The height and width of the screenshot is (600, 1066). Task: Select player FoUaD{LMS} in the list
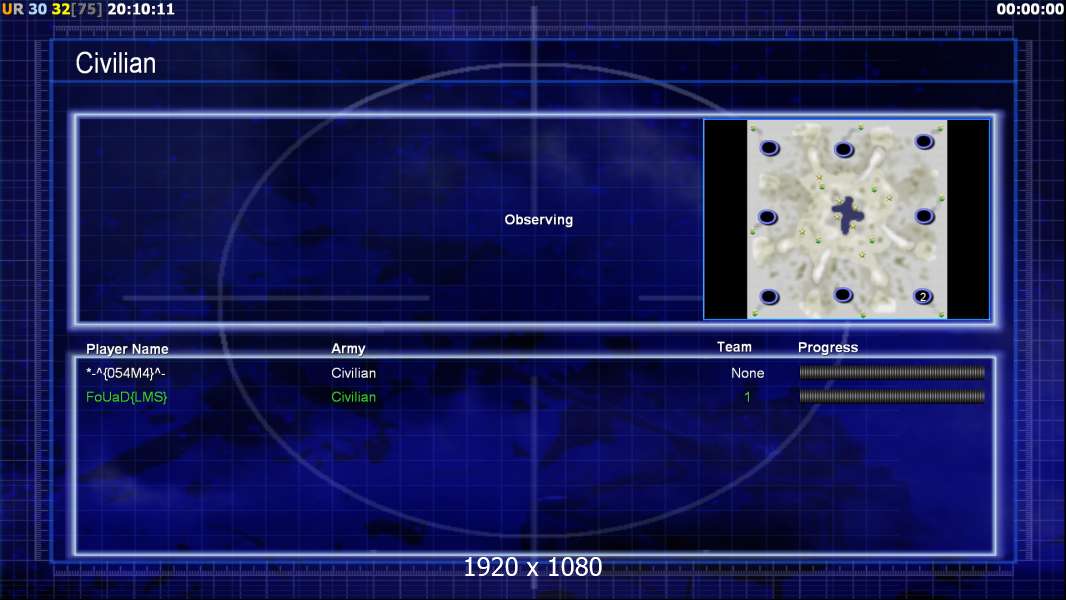click(126, 397)
